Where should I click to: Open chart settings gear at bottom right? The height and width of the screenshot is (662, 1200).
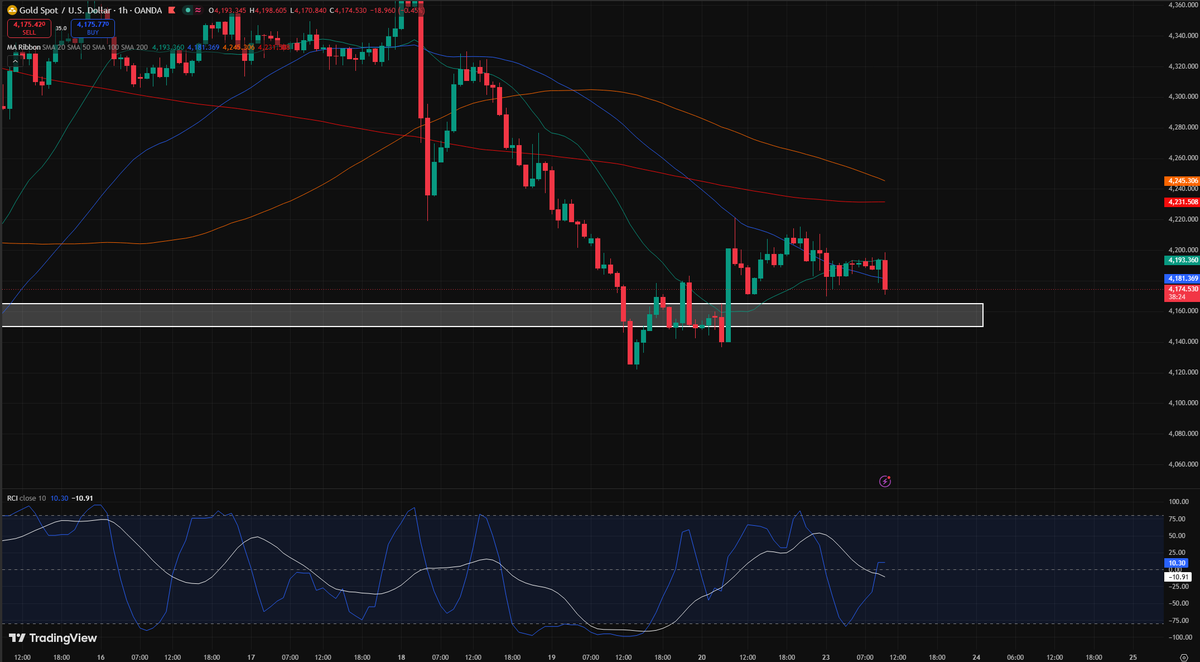[x=1183, y=655]
